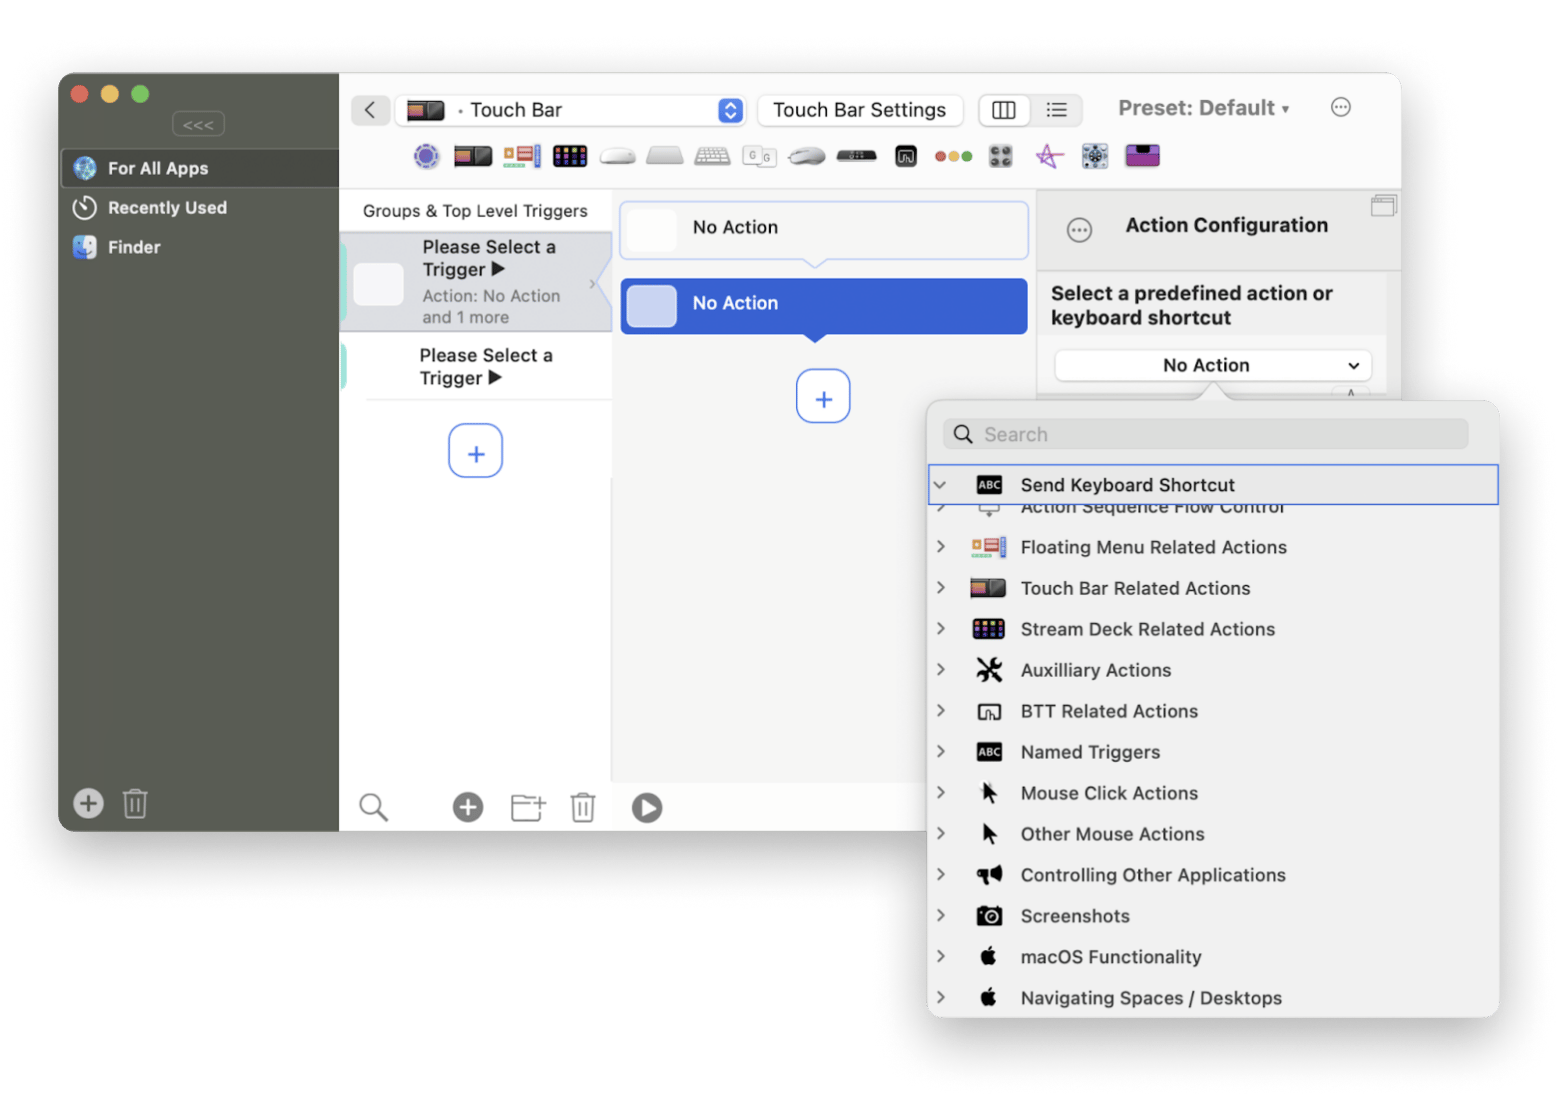Select the Stream Deck trigger icon in toolbar
1560x1114 pixels.
click(570, 156)
